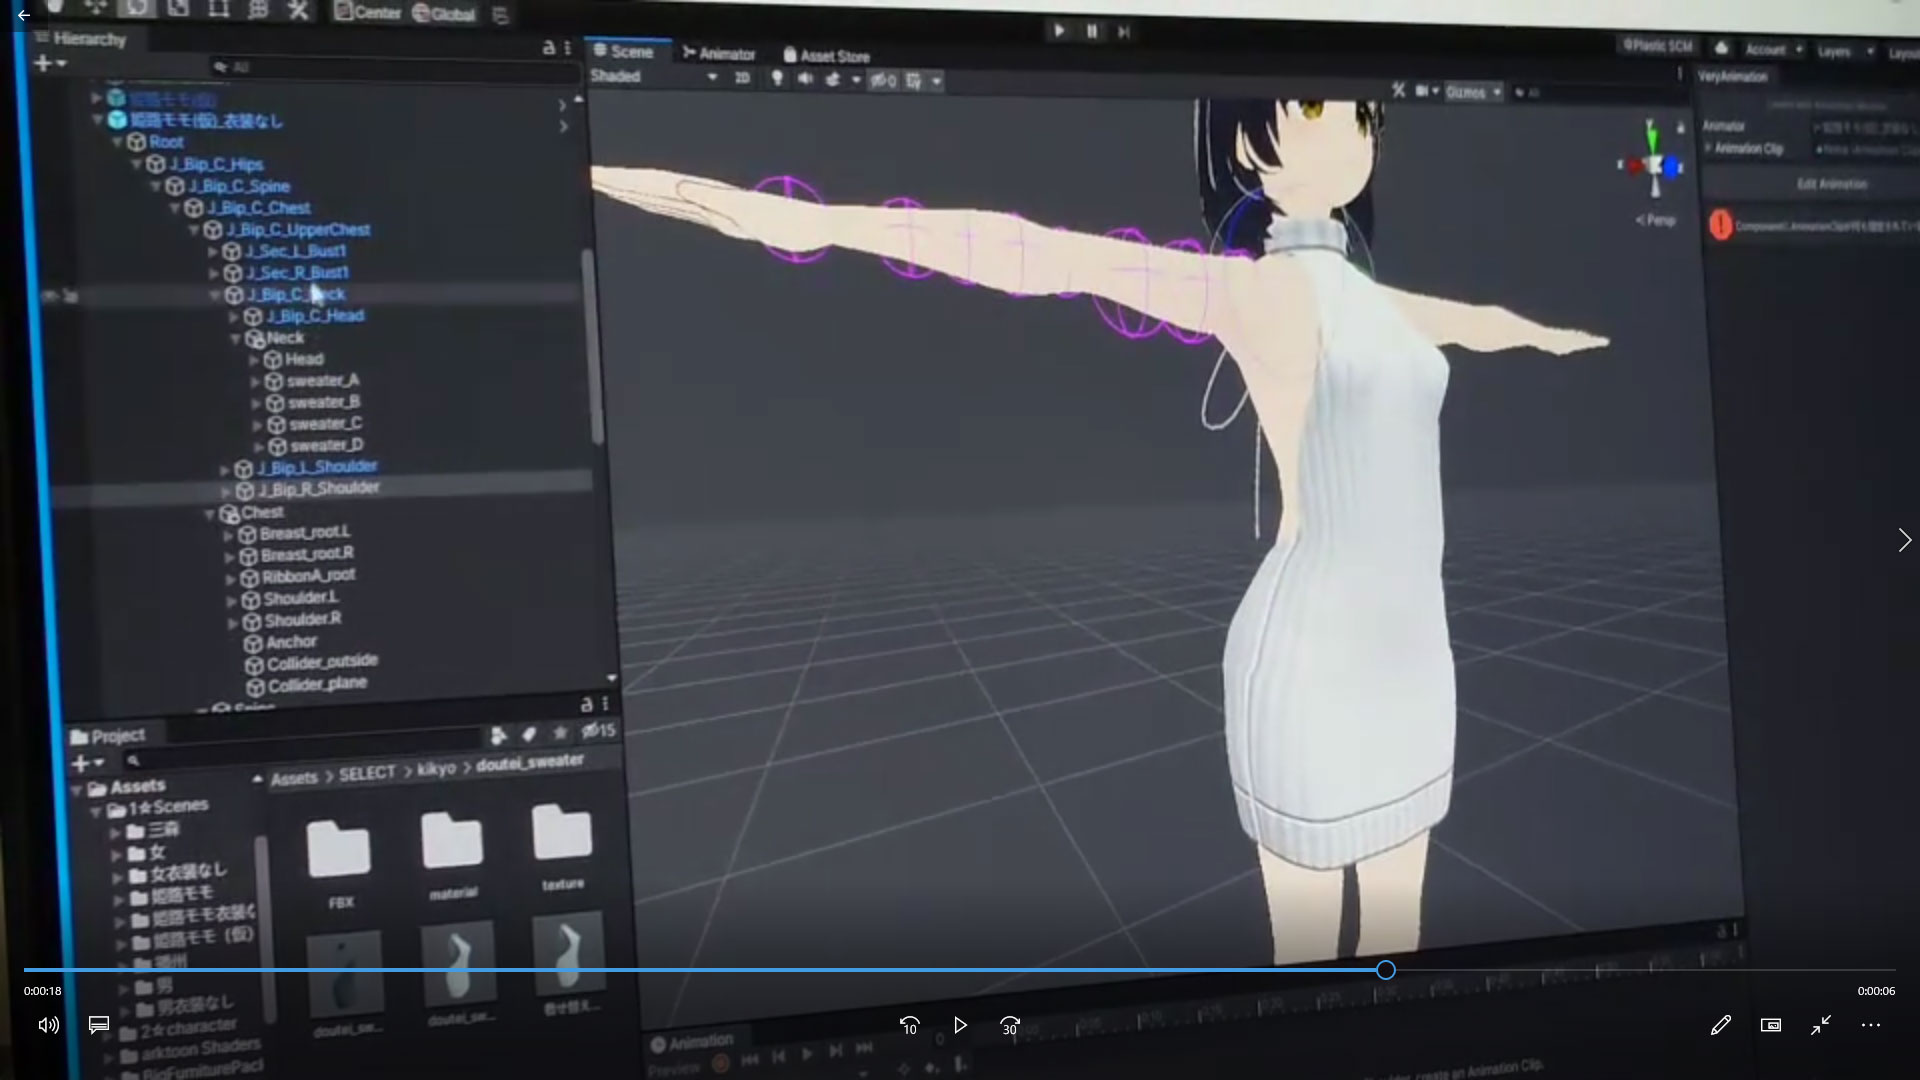This screenshot has width=1920, height=1080.
Task: Toggle 2D scene view mode
Action: point(742,78)
